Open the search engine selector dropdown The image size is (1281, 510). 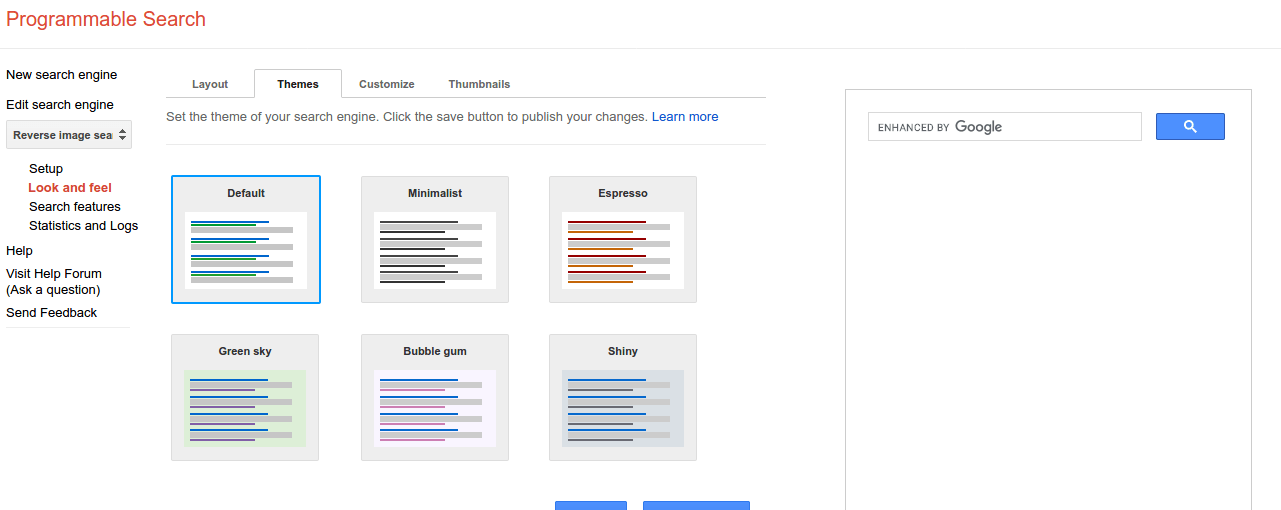coord(69,135)
